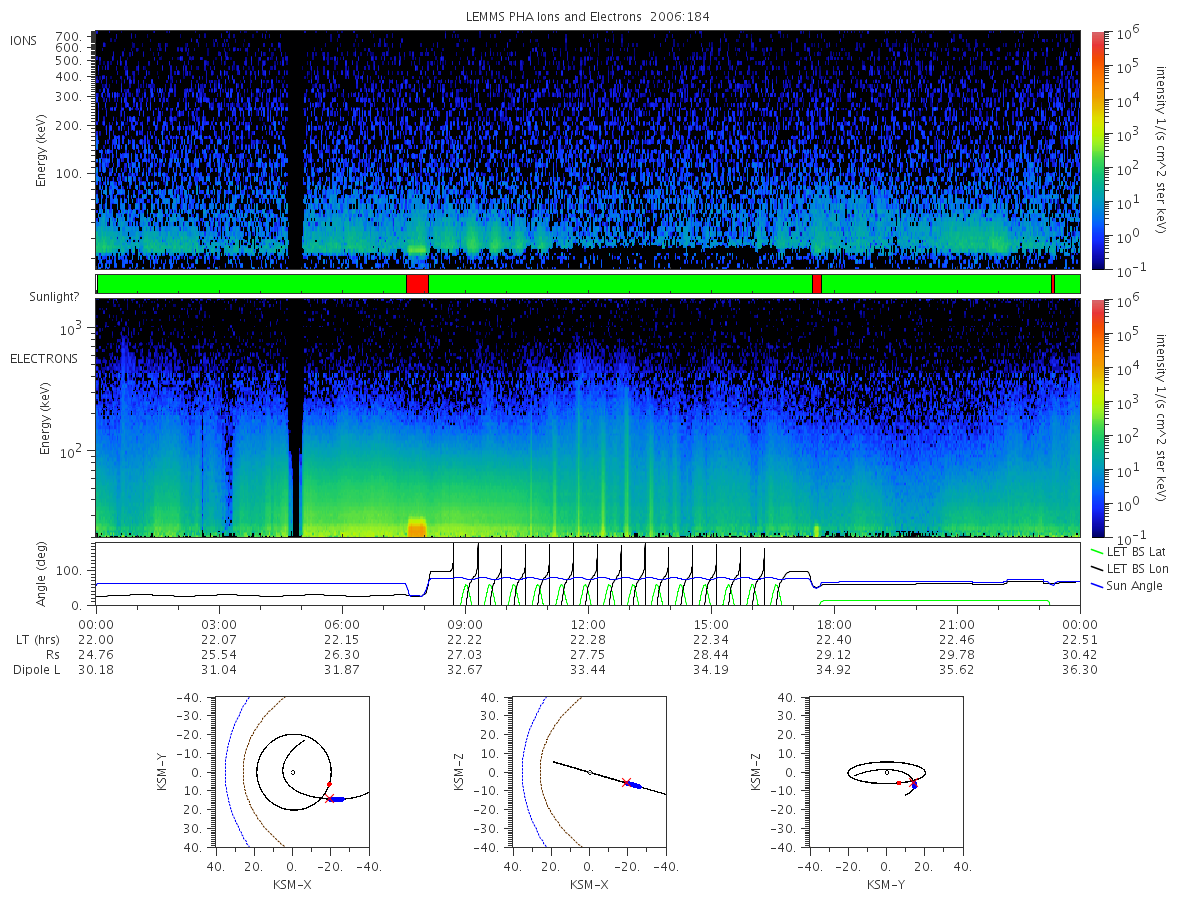Viewport: 1200px width, 900px height.
Task: Click the blue spacecraft track in KSM-Y/KSM-Z plot
Action: point(914,784)
